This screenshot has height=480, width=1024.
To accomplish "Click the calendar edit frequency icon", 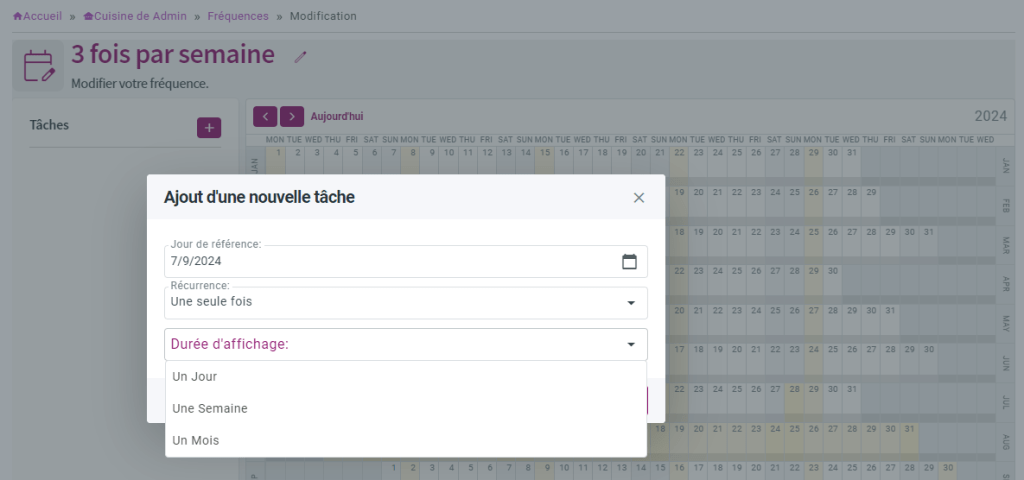I will click(x=38, y=65).
